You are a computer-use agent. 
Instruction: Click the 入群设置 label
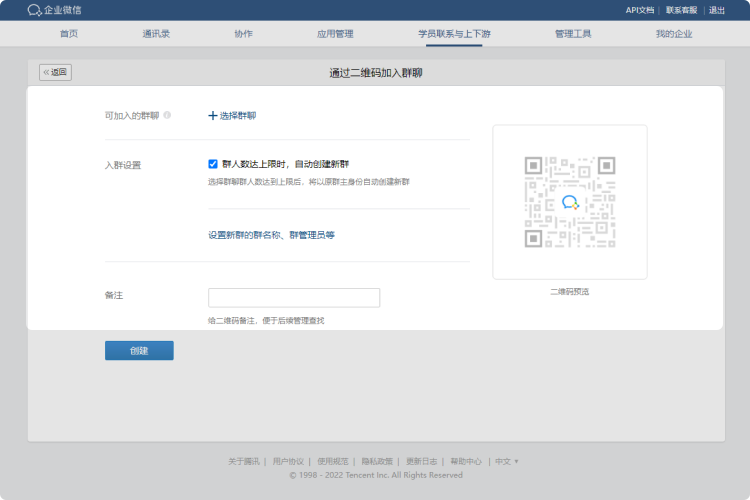[x=123, y=165]
